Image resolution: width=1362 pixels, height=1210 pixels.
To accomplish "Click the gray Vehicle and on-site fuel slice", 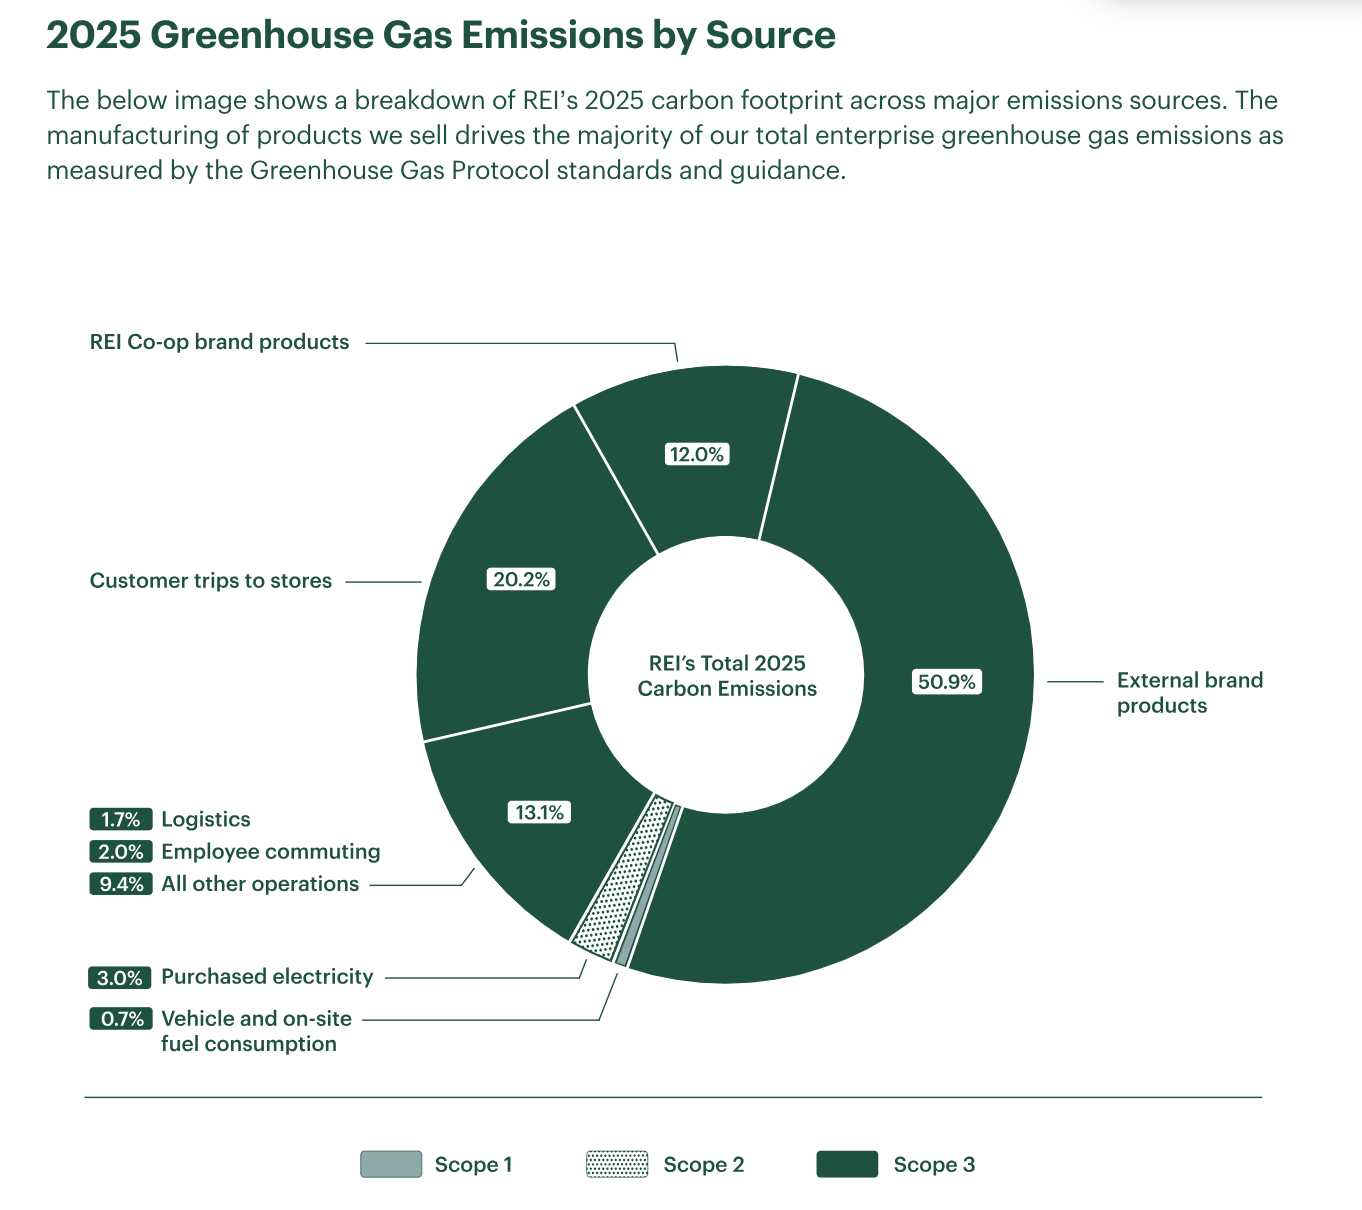I will tap(648, 886).
